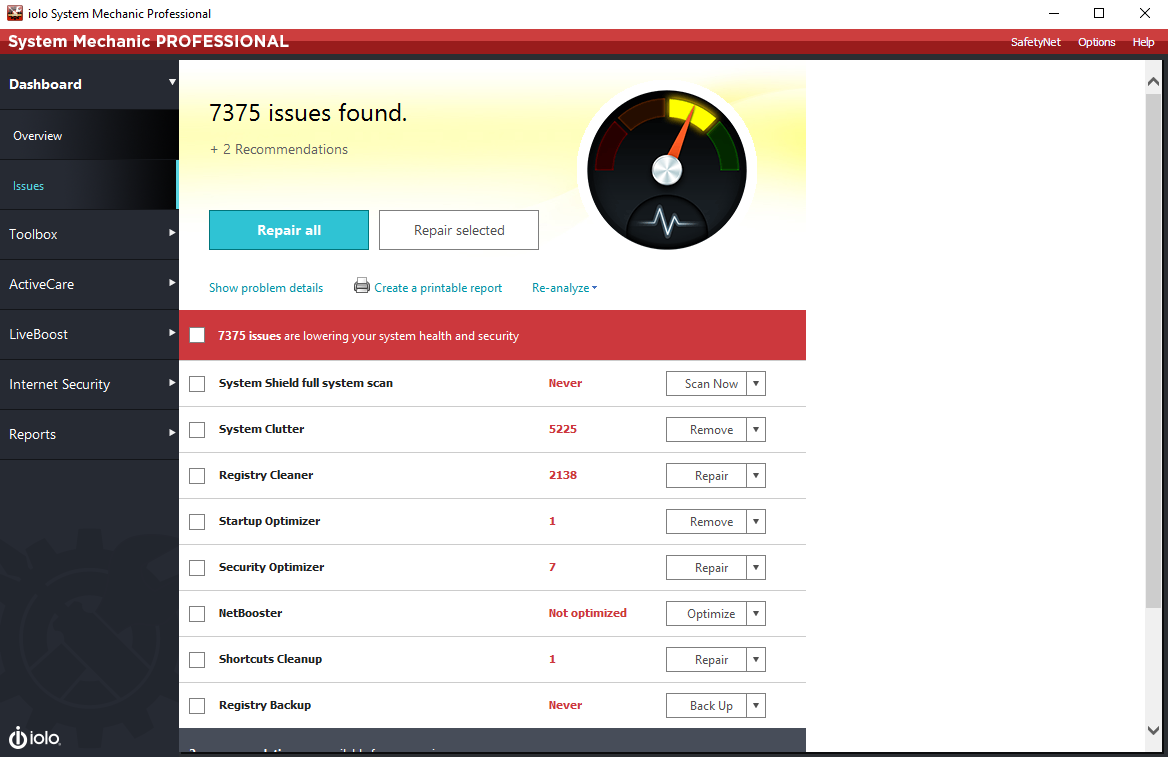Expand the Toolbox menu
Image resolution: width=1168 pixels, height=757 pixels.
89,234
